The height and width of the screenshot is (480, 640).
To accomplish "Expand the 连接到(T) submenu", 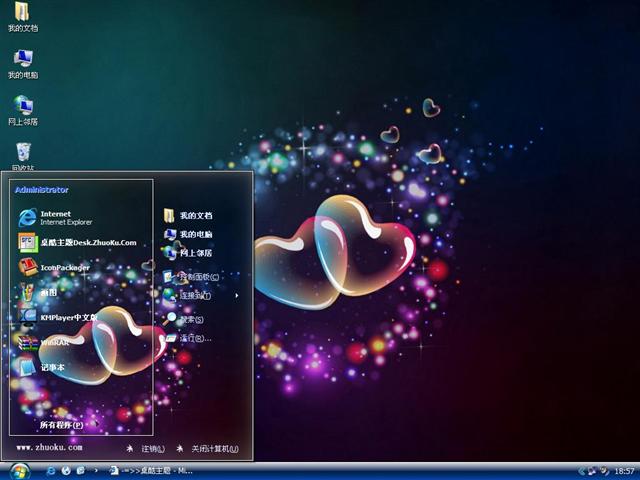I will coord(194,296).
